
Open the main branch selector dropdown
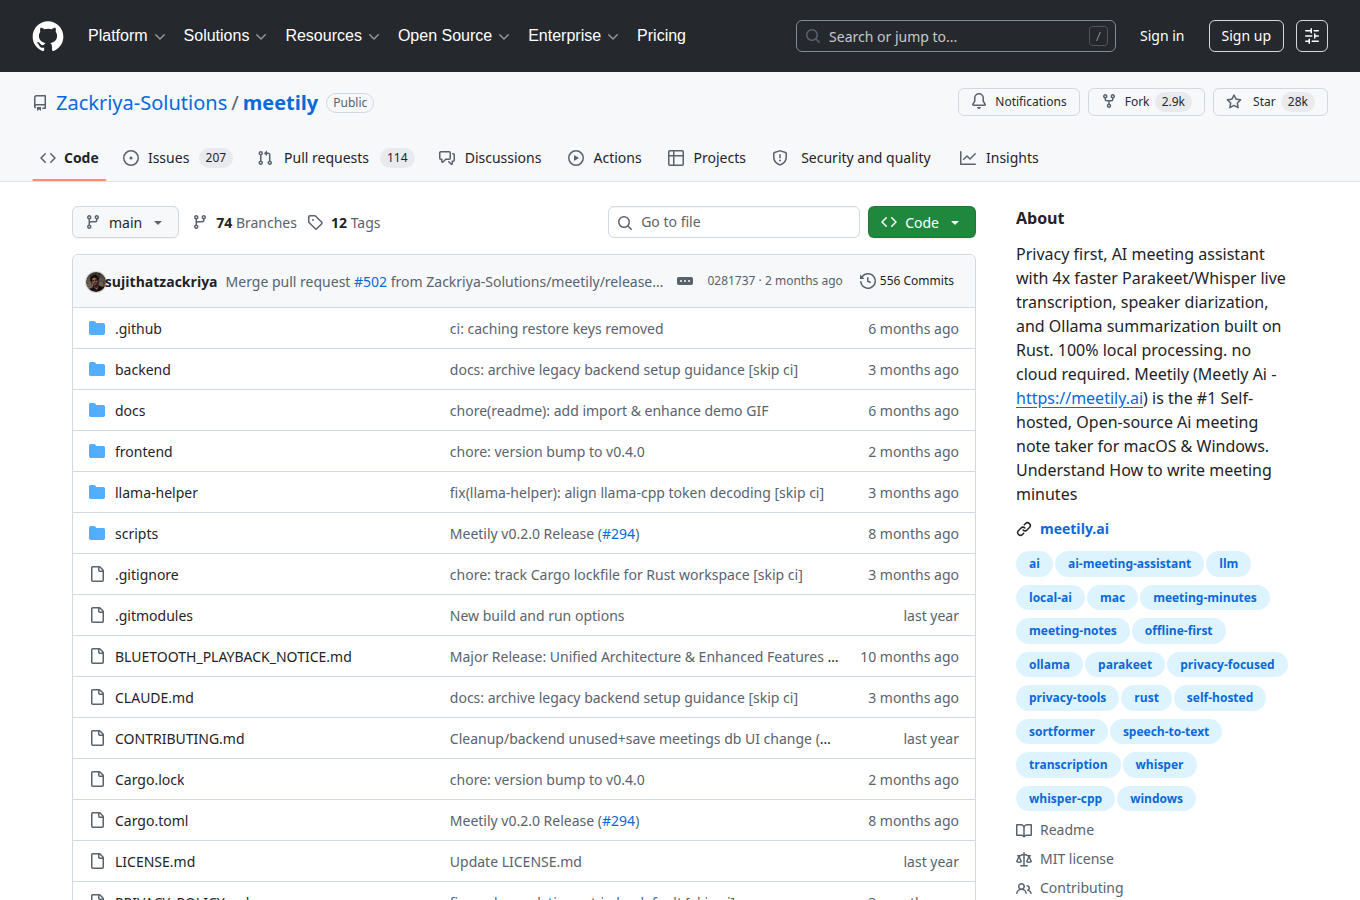point(125,222)
